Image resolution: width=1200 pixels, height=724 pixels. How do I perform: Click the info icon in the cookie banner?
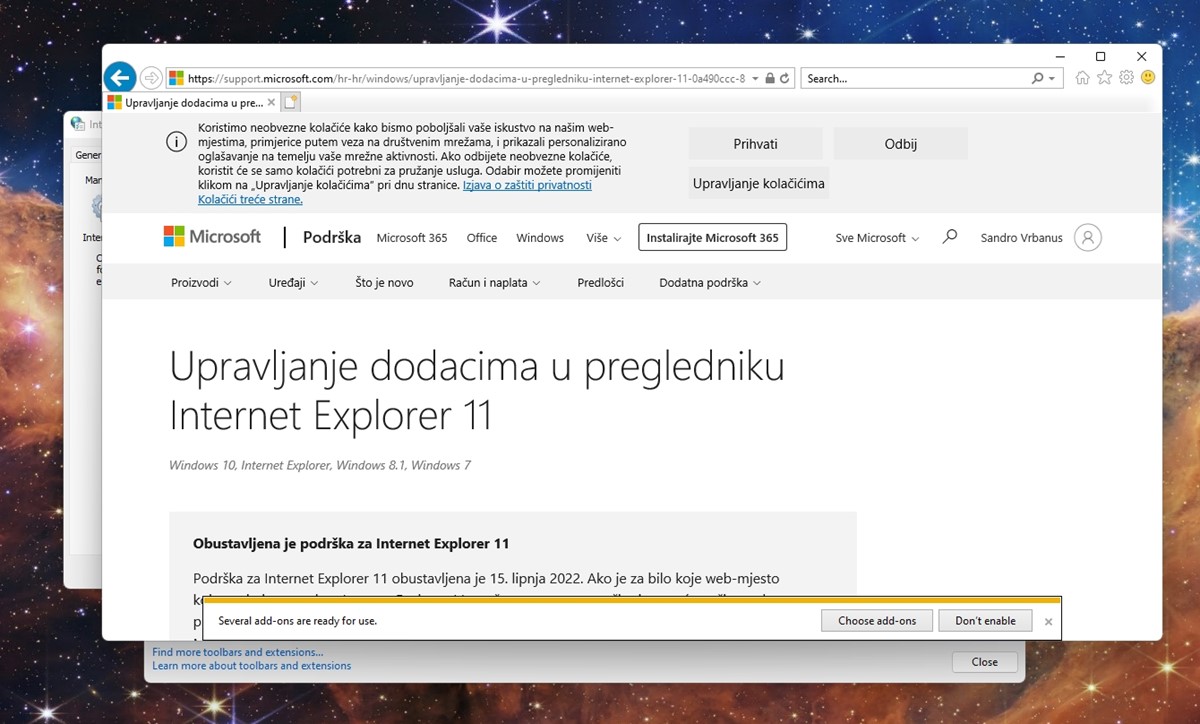click(176, 142)
